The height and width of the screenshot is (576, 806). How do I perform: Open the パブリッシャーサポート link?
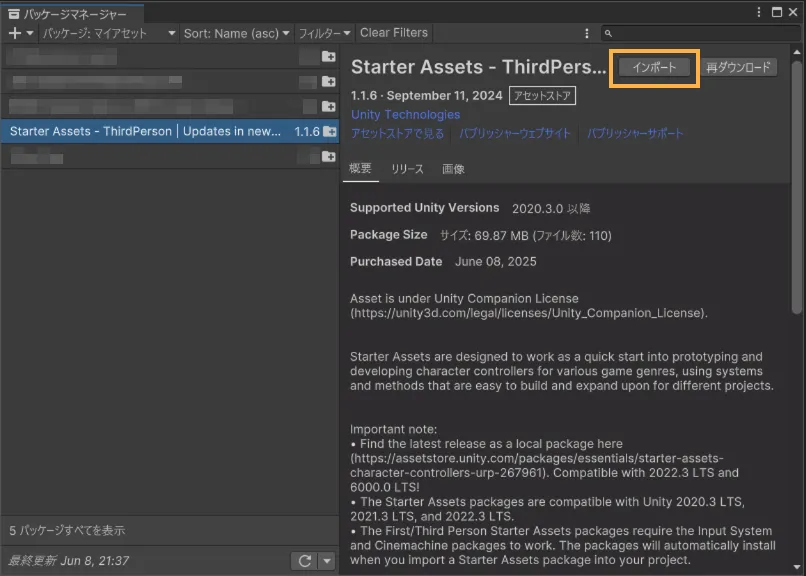pyautogui.click(x=635, y=134)
